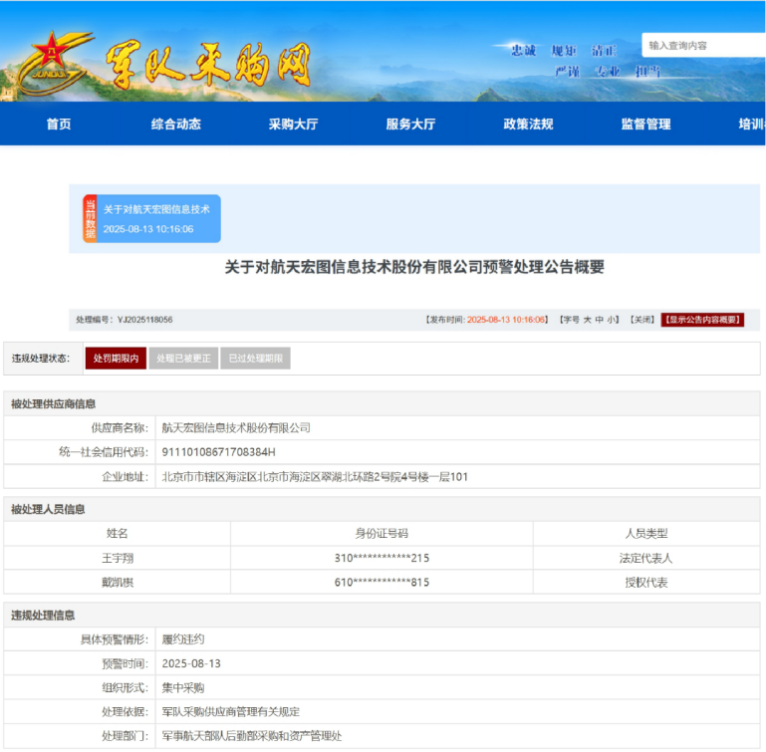Open the 首页 navigation item

[x=59, y=124]
